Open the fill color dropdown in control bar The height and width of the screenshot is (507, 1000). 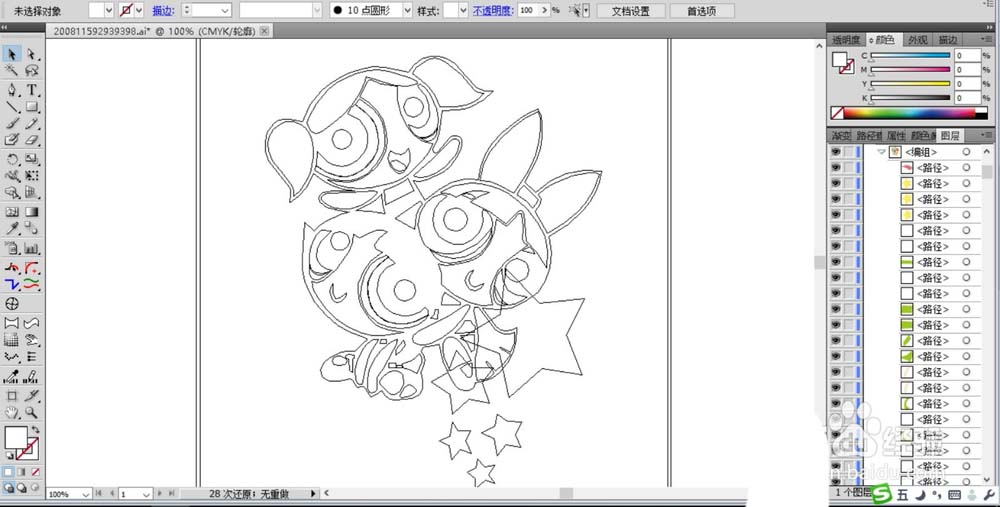click(108, 10)
